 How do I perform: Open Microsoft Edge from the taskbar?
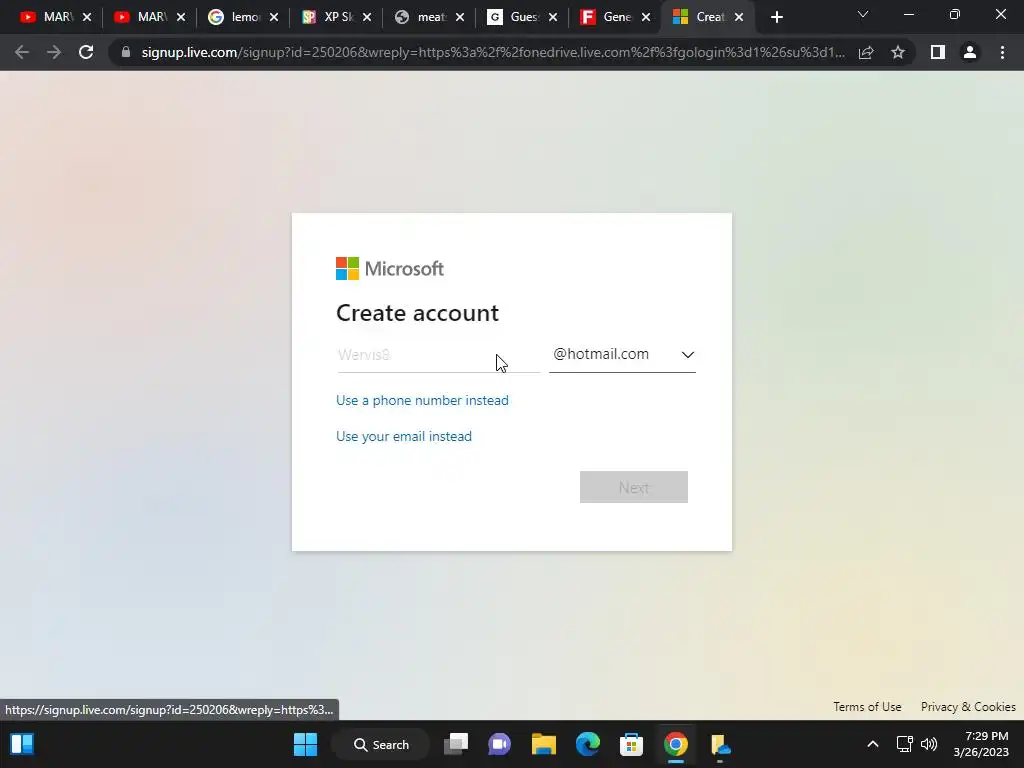point(588,744)
